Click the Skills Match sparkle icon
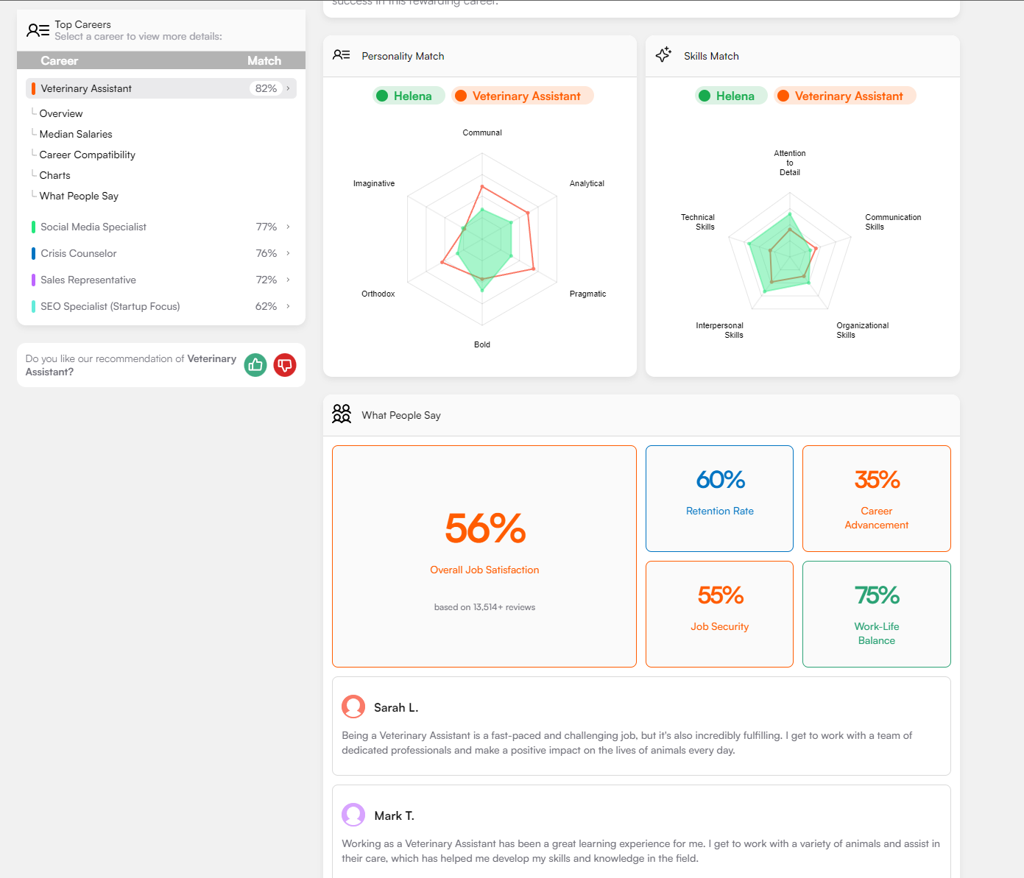Viewport: 1024px width, 878px height. pos(663,56)
